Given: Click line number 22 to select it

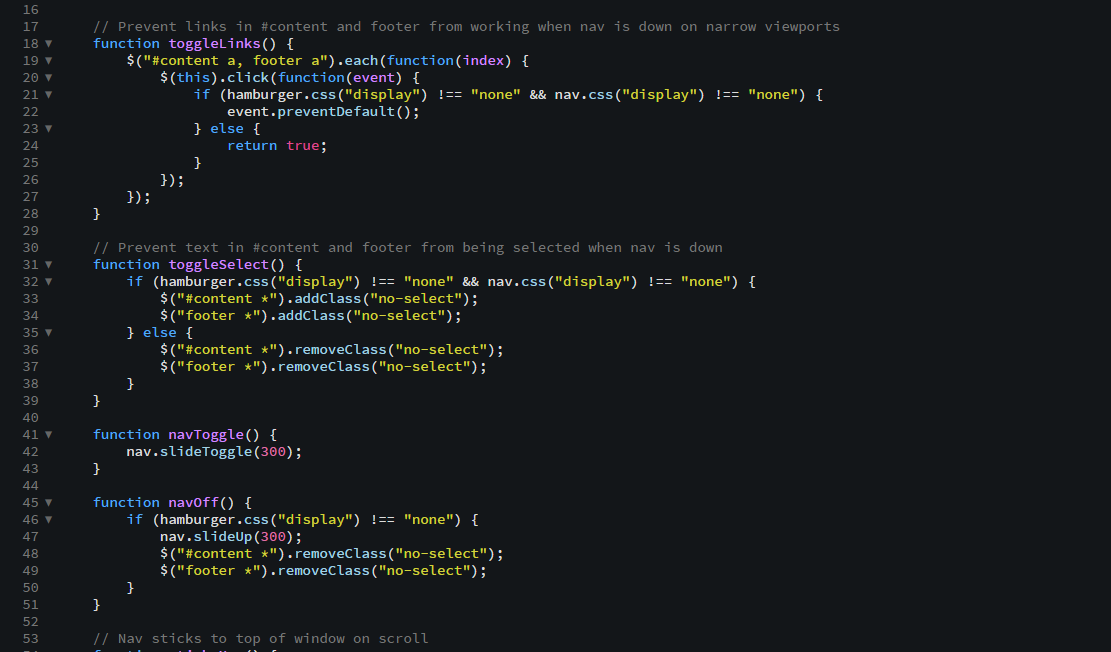Looking at the screenshot, I should [x=30, y=111].
